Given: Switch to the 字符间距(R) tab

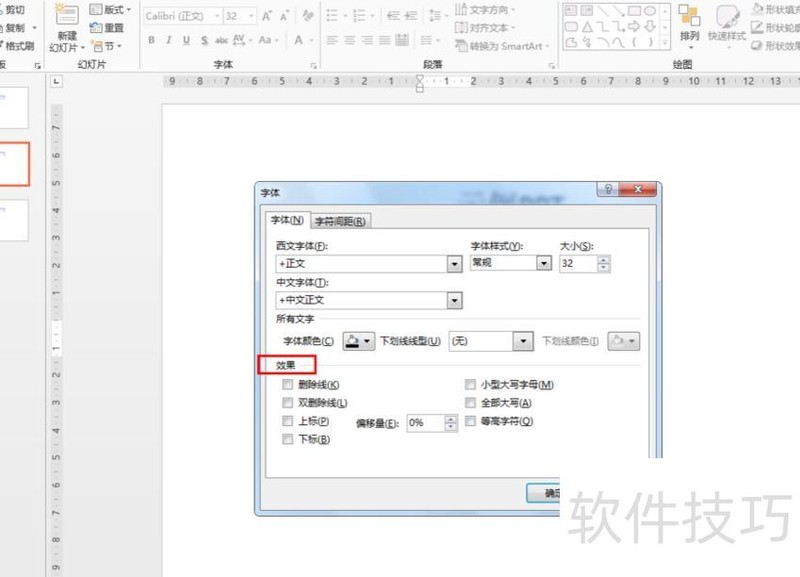Looking at the screenshot, I should (340, 221).
